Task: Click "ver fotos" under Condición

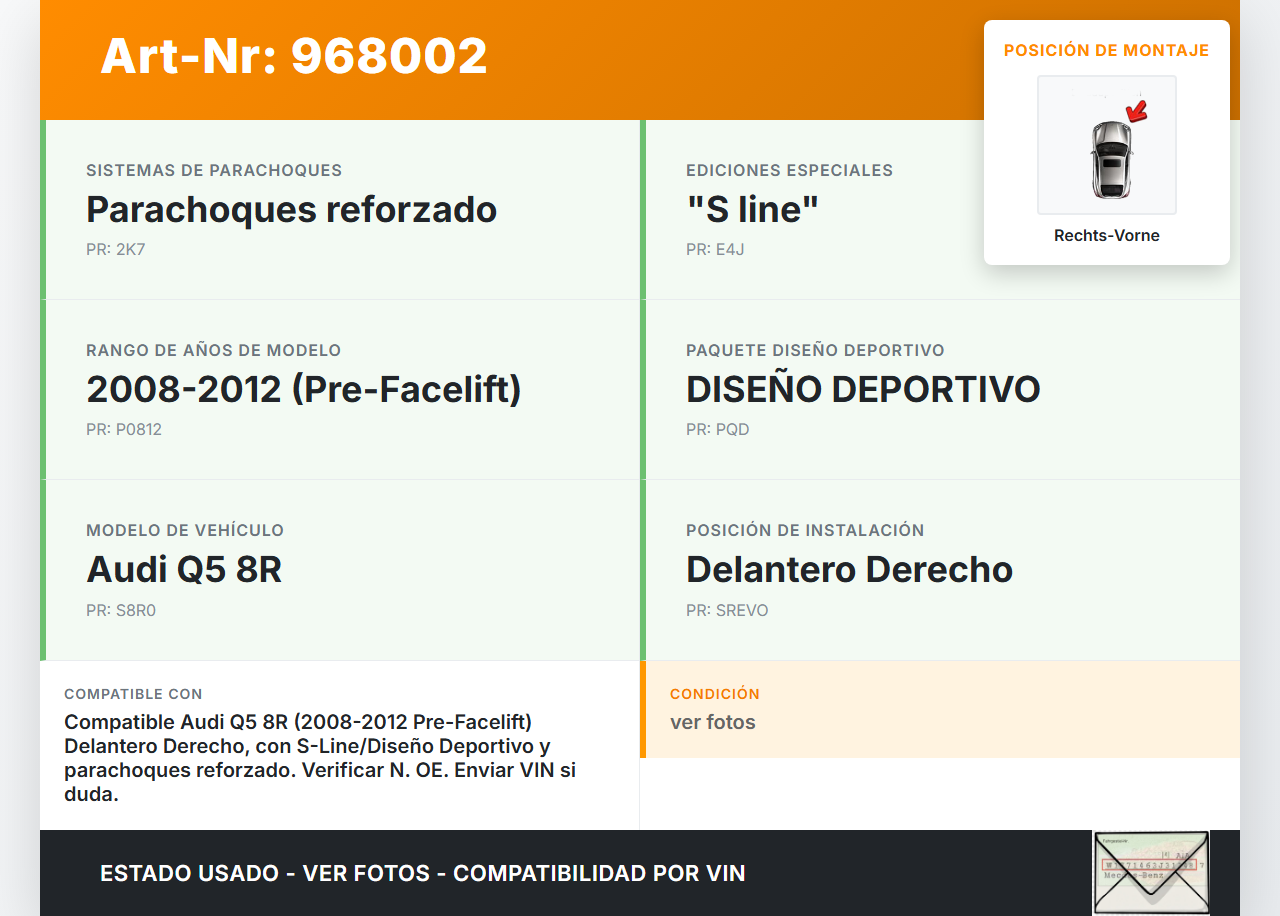Action: tap(713, 722)
